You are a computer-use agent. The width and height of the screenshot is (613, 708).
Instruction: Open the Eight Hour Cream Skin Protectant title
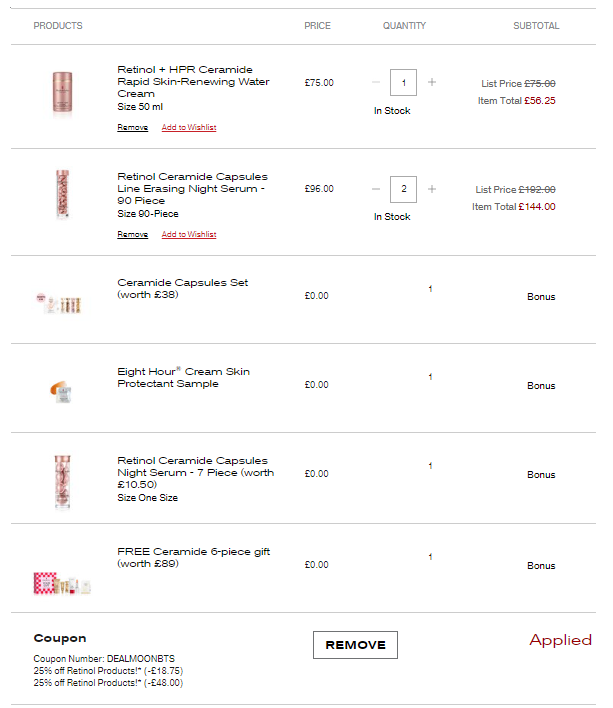point(183,377)
